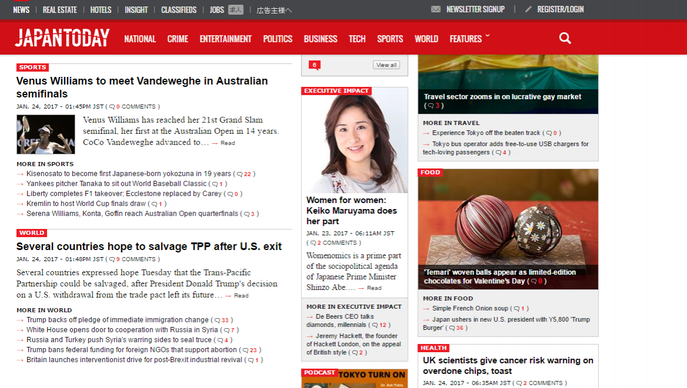Read more of the TPP article
Viewport: 687px width, 388px height.
[241, 296]
